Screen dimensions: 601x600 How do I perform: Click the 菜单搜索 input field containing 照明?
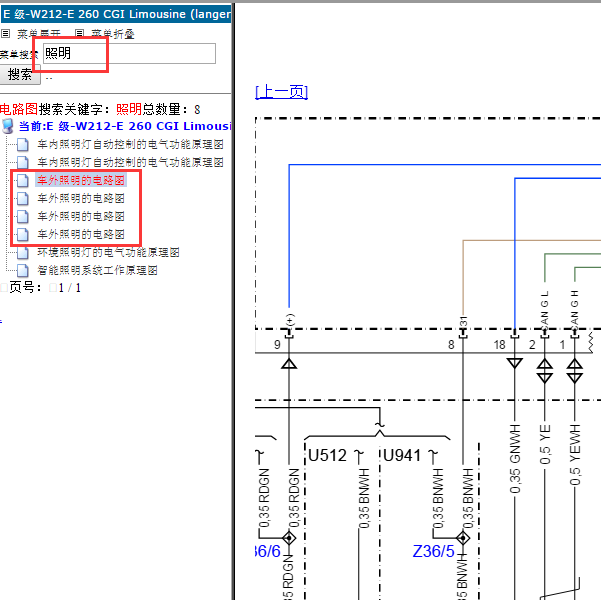click(x=129, y=53)
